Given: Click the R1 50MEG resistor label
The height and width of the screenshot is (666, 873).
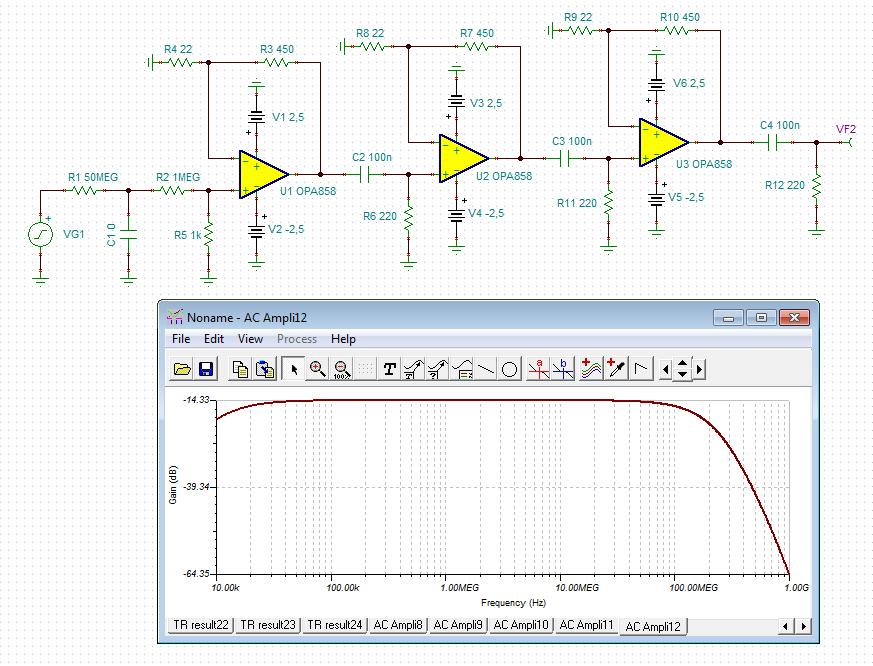Looking at the screenshot, I should tap(93, 177).
